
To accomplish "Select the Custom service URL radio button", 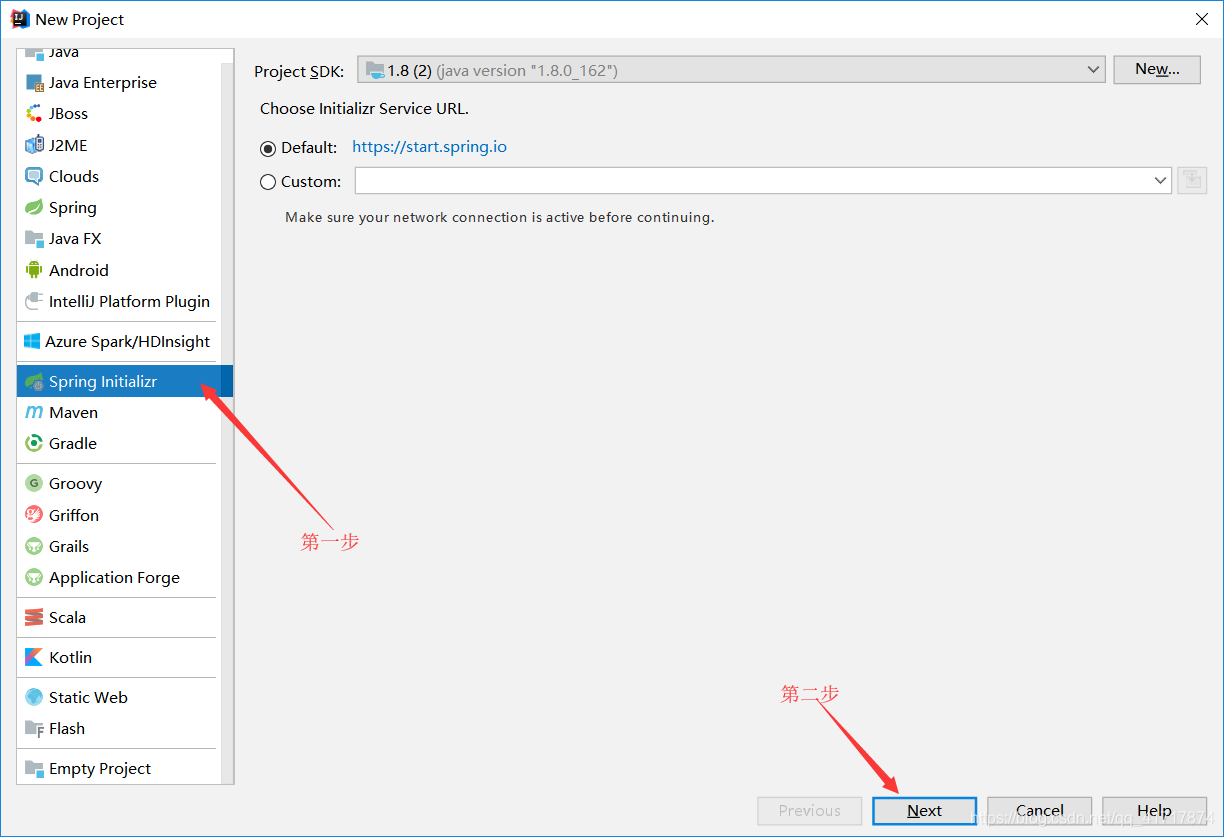I will coord(268,182).
